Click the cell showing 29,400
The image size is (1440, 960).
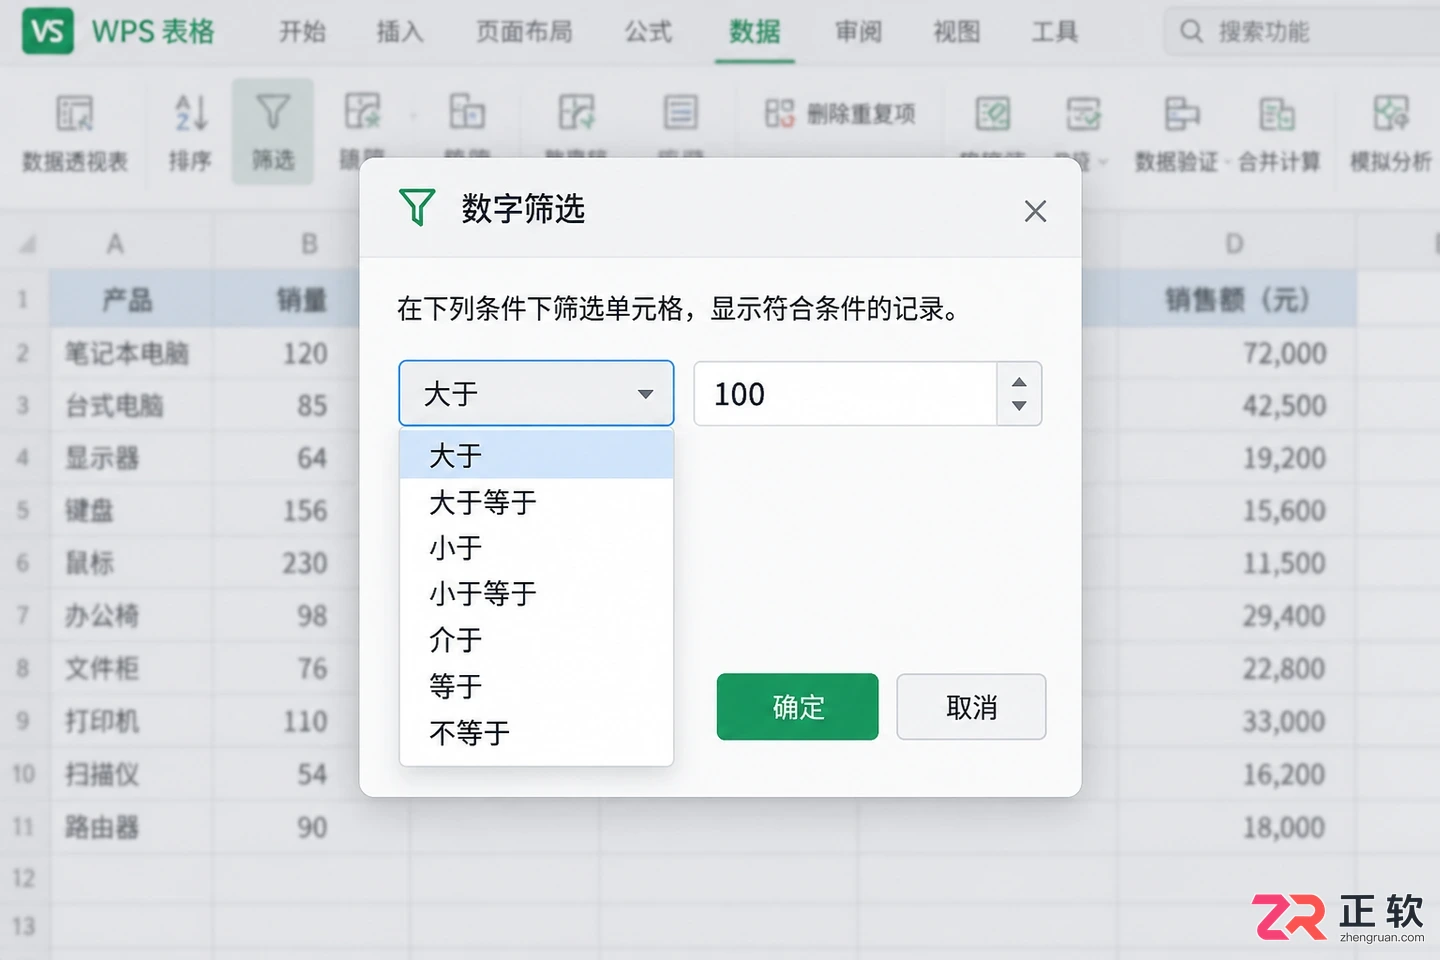point(1238,616)
